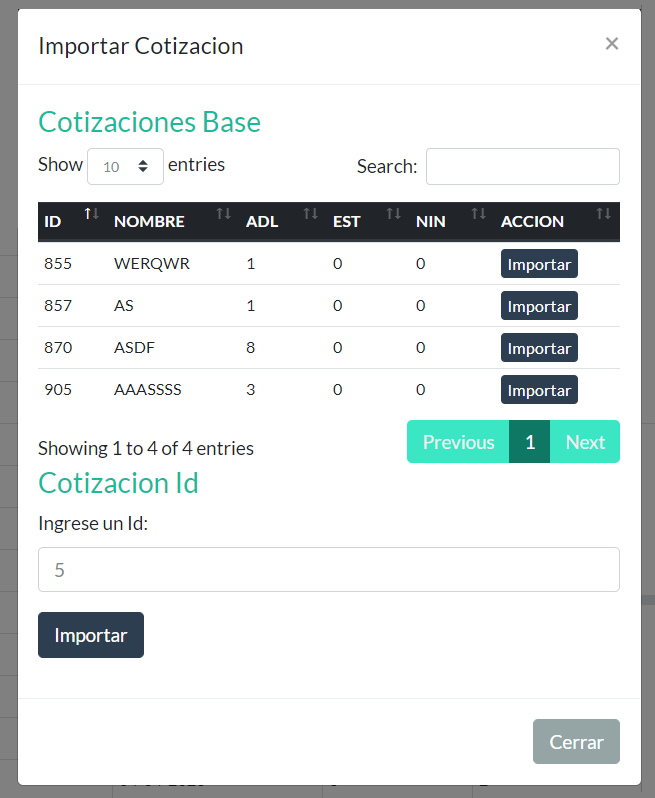
Task: Sort table by NOMBRE column arrows
Action: 223,214
